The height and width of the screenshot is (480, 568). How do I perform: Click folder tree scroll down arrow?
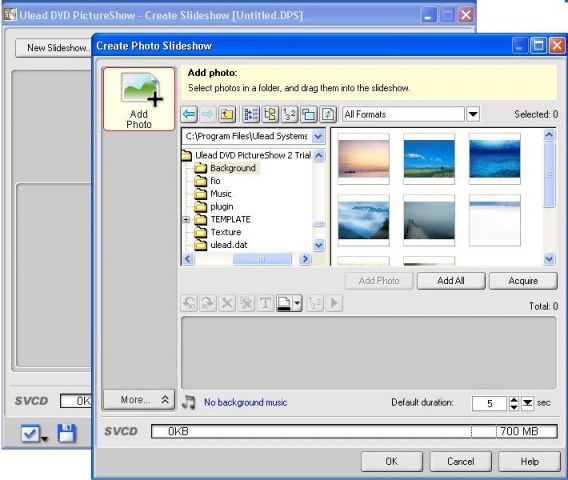point(318,246)
